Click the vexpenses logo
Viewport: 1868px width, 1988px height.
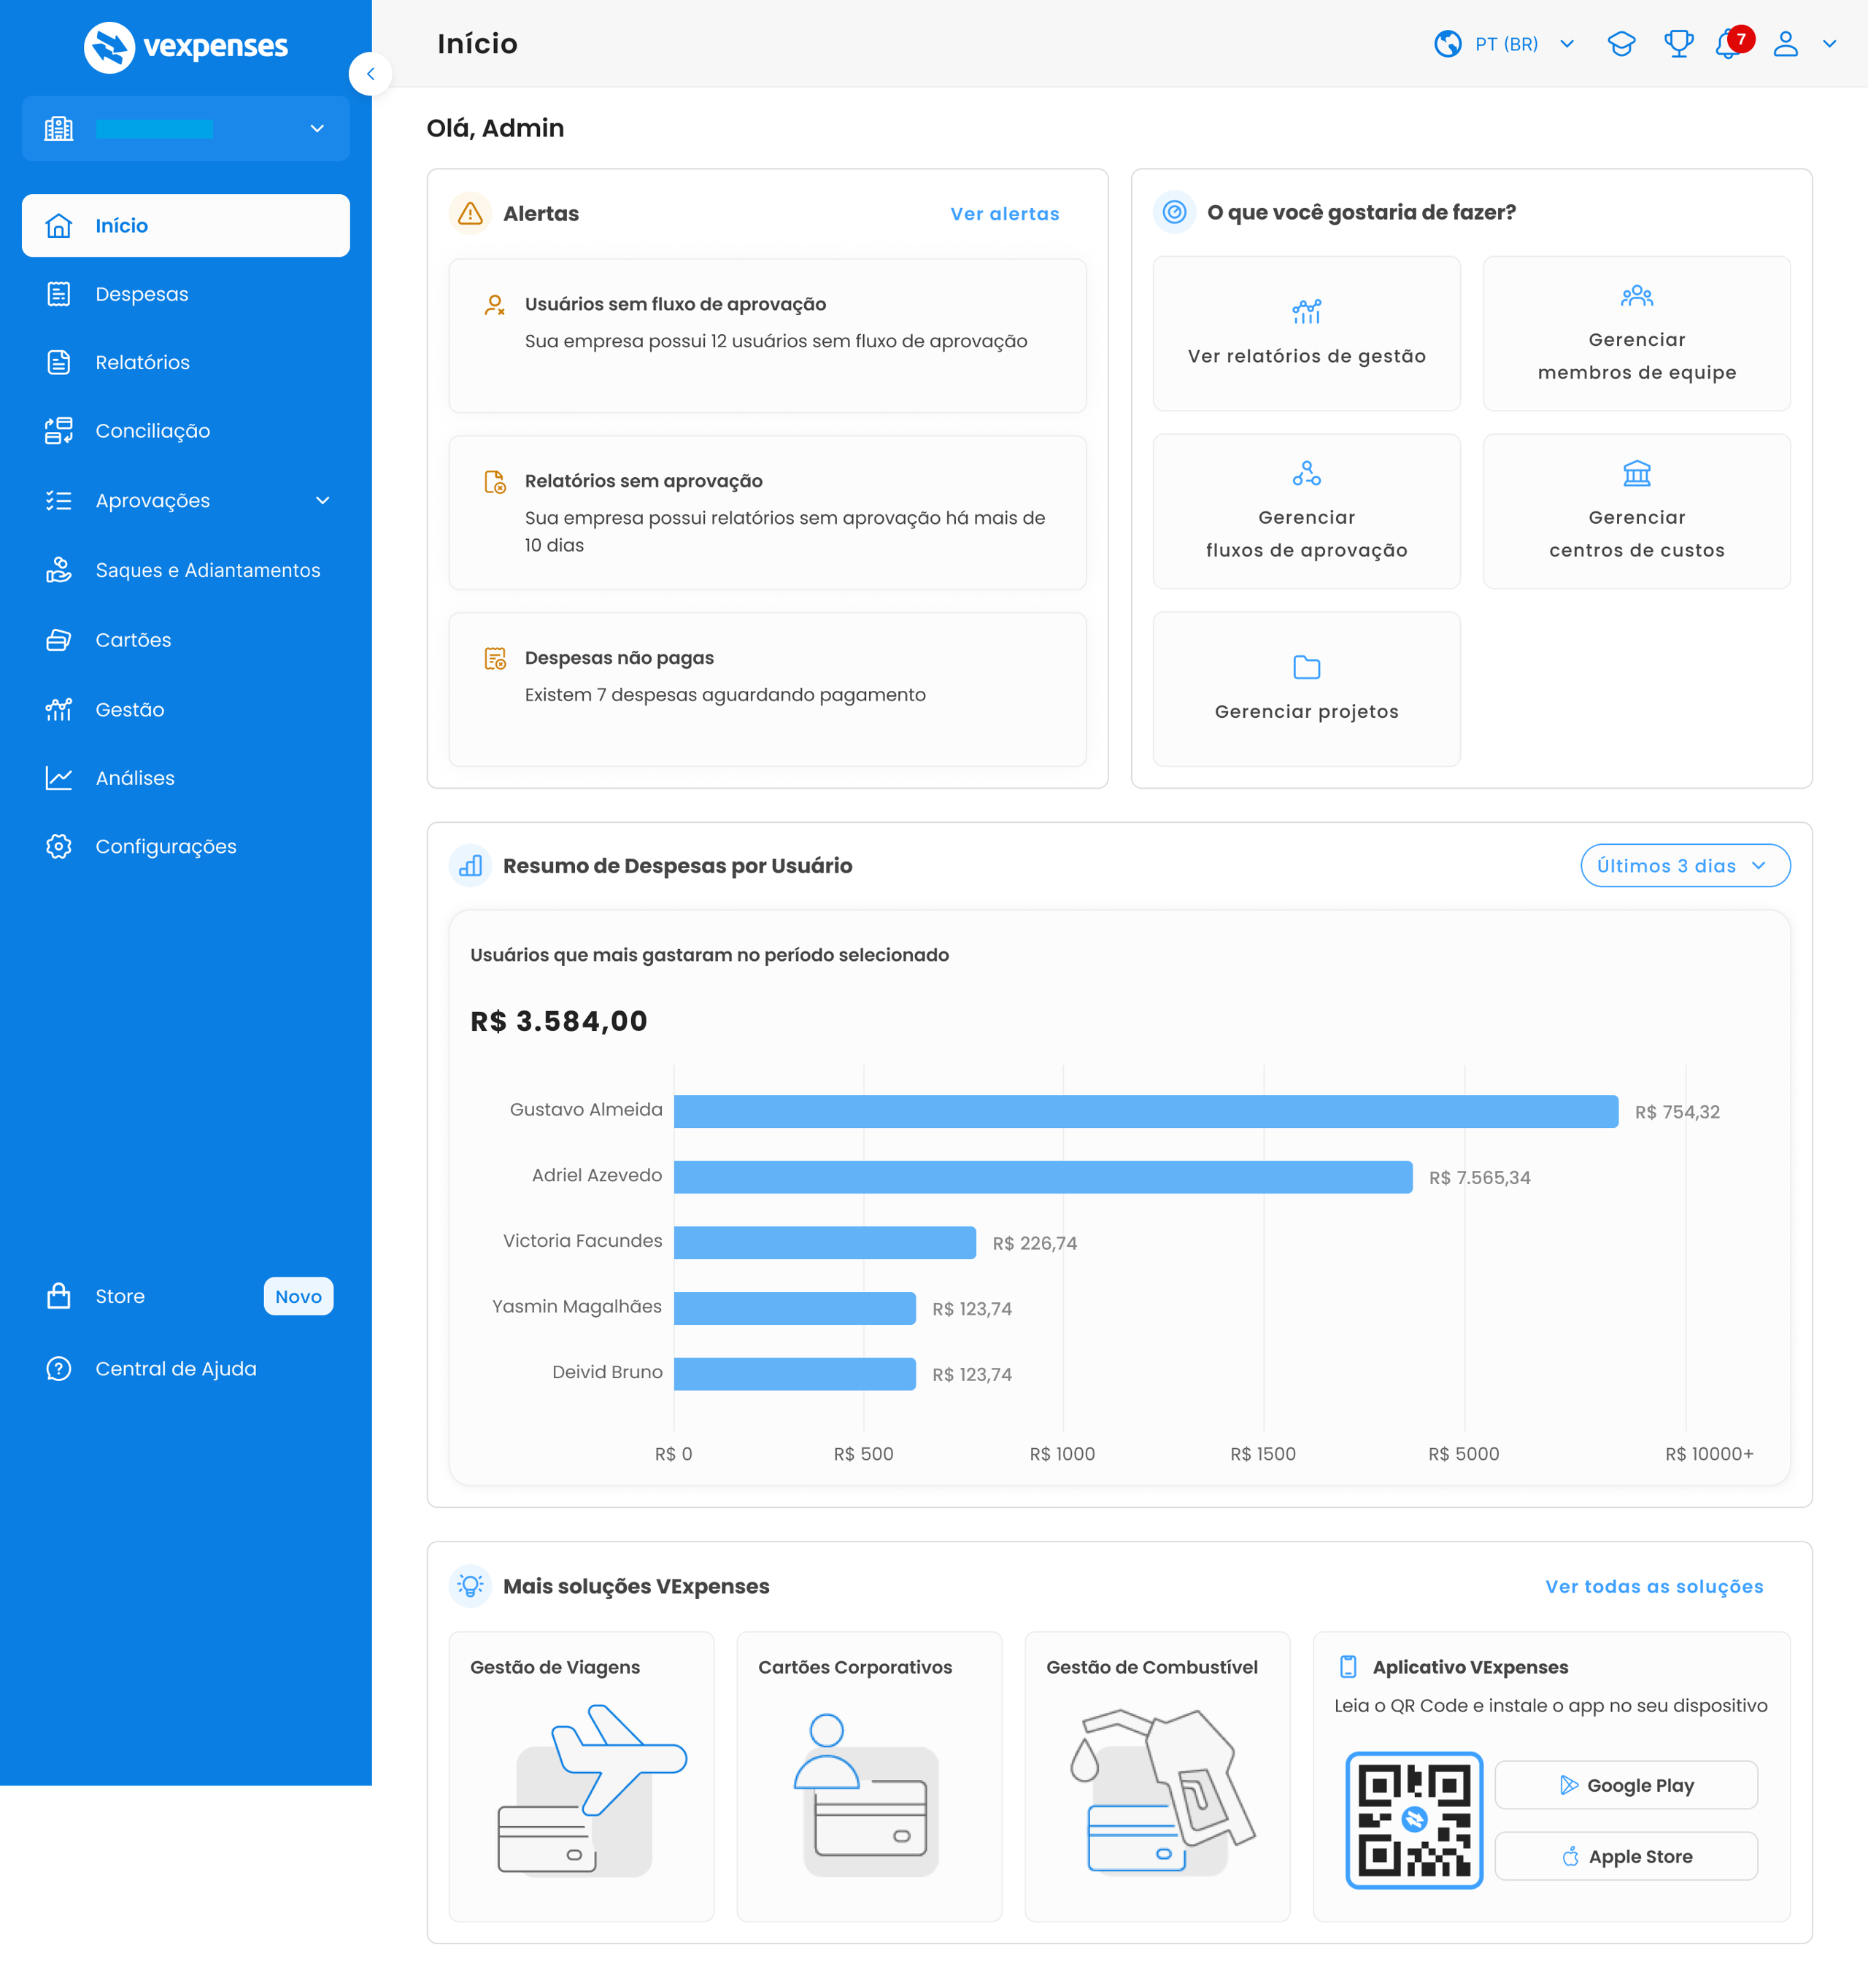186,46
